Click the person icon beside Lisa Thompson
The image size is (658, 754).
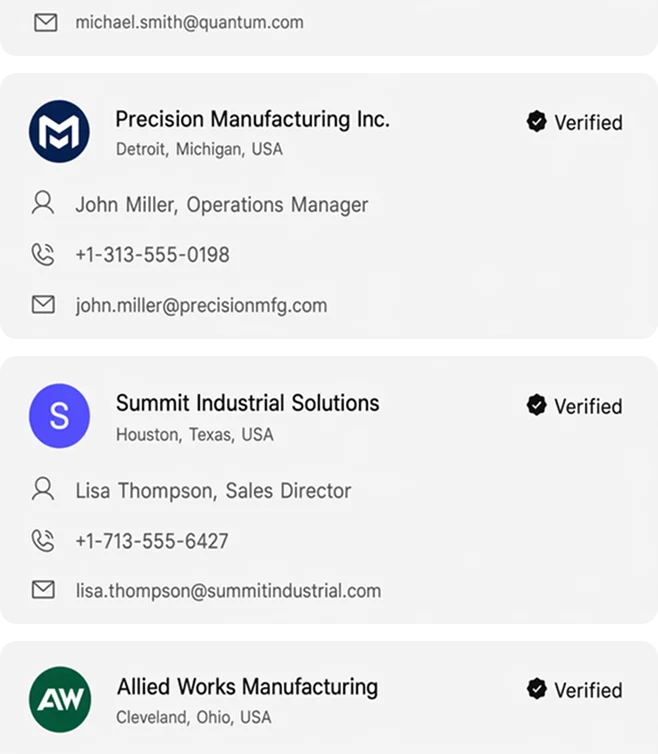(x=43, y=489)
